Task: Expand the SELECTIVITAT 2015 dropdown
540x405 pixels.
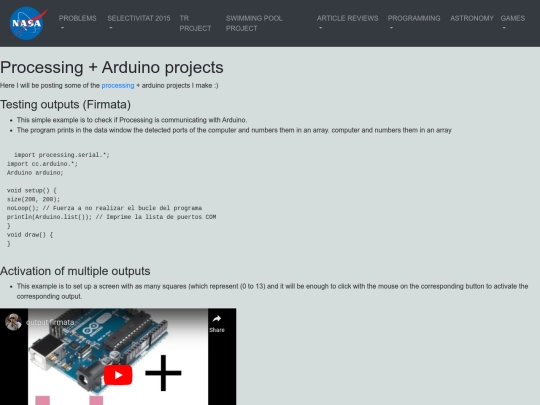Action: coord(139,23)
